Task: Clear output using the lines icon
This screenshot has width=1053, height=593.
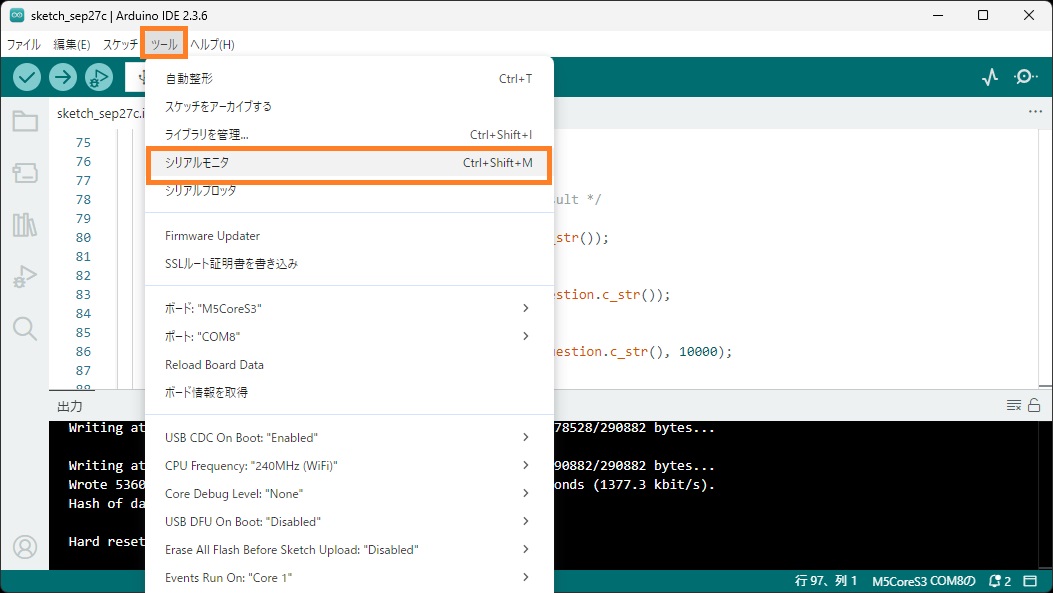Action: click(x=1013, y=405)
